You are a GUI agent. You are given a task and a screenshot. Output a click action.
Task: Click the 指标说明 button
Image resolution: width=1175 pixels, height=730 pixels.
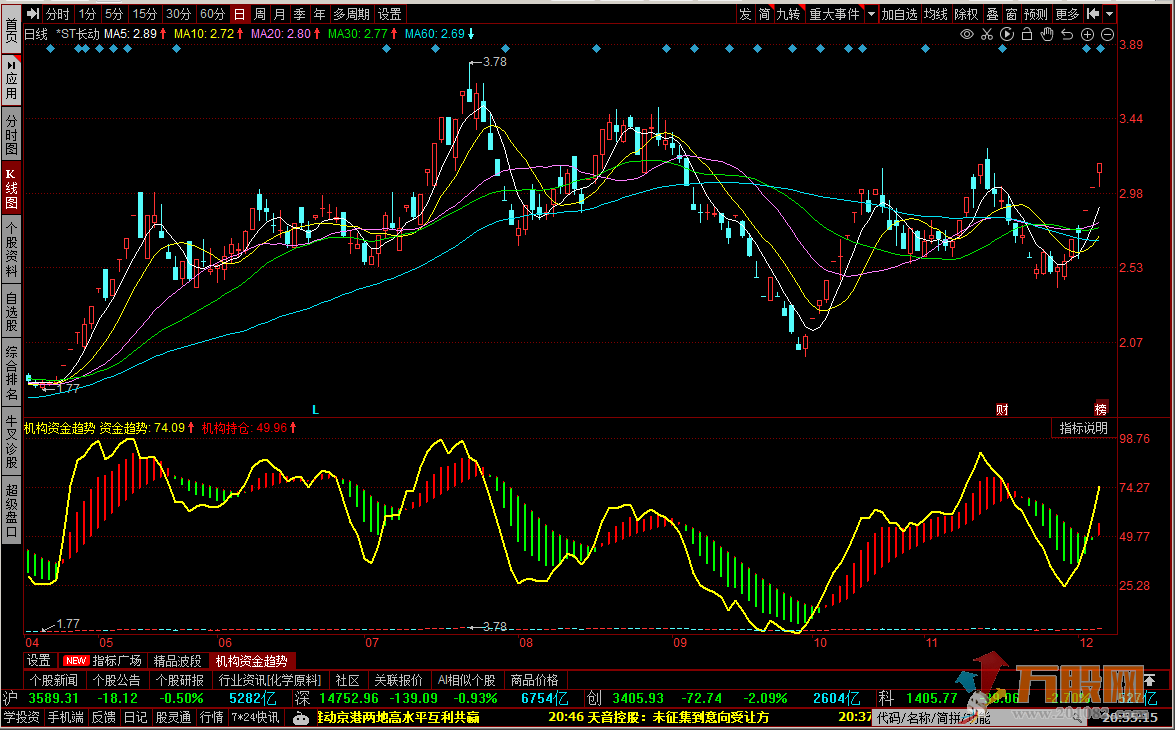[1083, 429]
